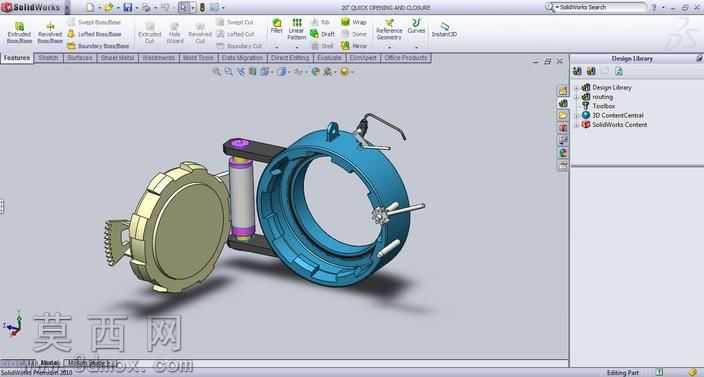Screen dimensions: 704x377
Task: Save the current document
Action: click(x=128, y=7)
